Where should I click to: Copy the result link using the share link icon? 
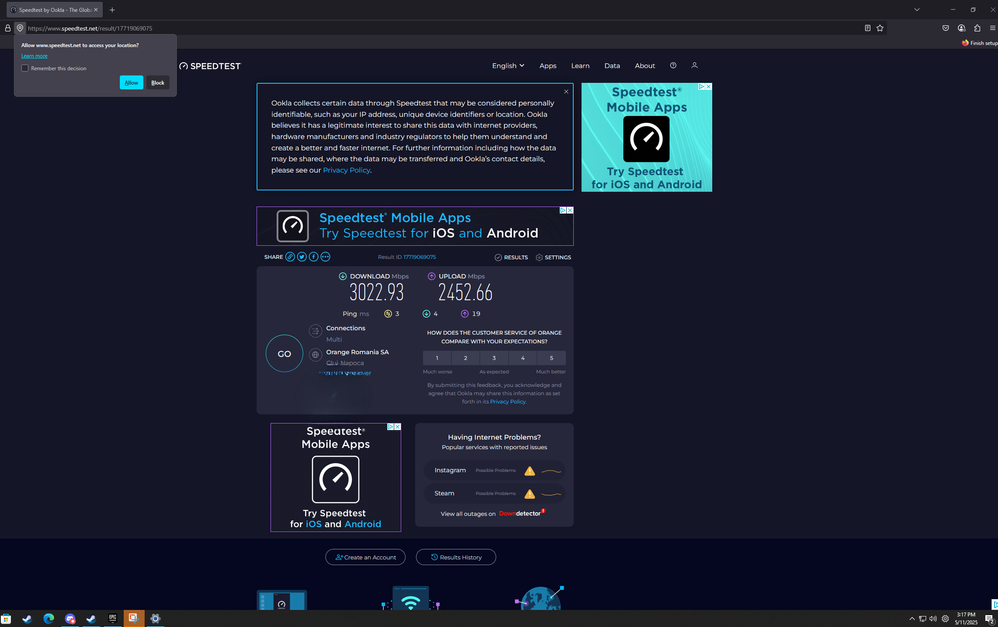290,257
